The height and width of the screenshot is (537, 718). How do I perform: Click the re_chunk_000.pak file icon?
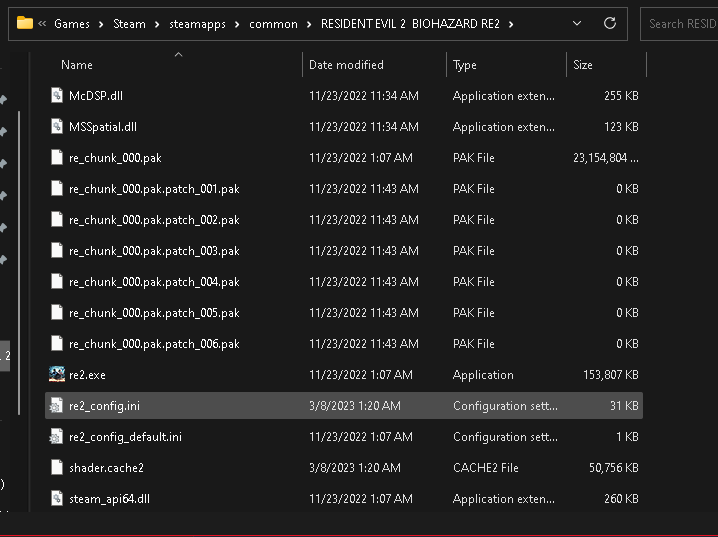pos(57,158)
